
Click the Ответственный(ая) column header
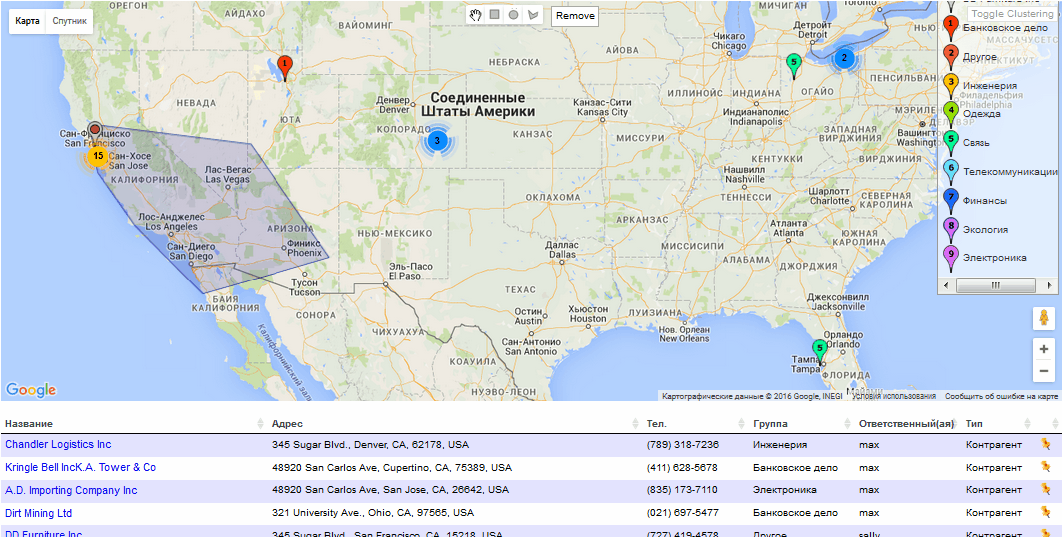(906, 424)
